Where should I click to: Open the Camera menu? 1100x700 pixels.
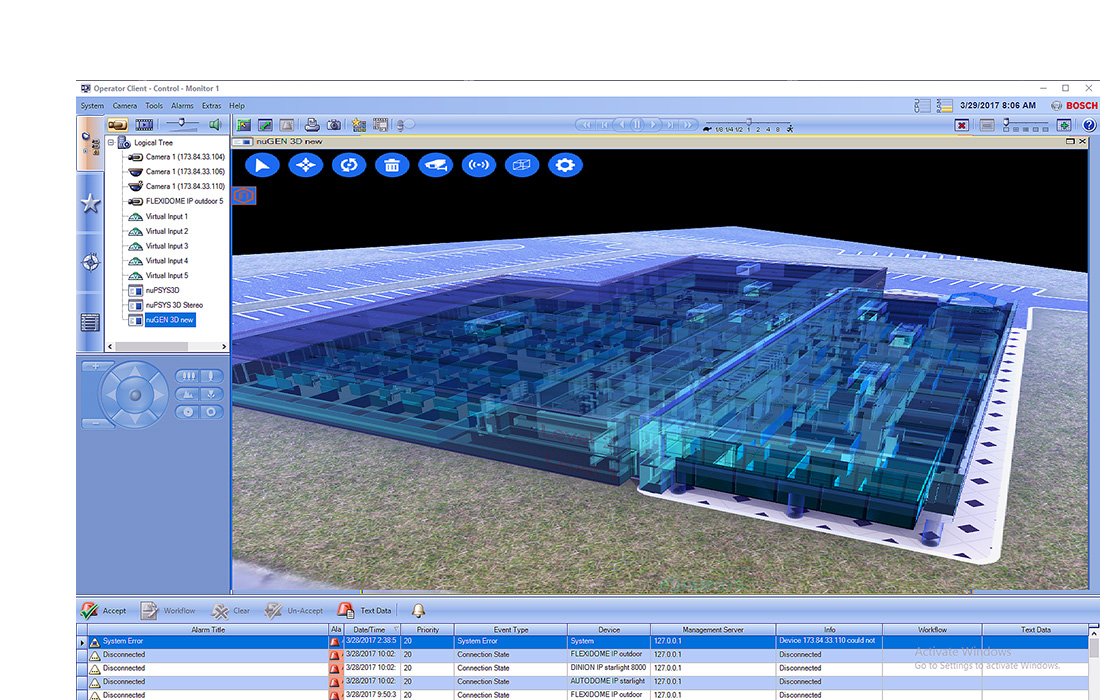coord(125,106)
